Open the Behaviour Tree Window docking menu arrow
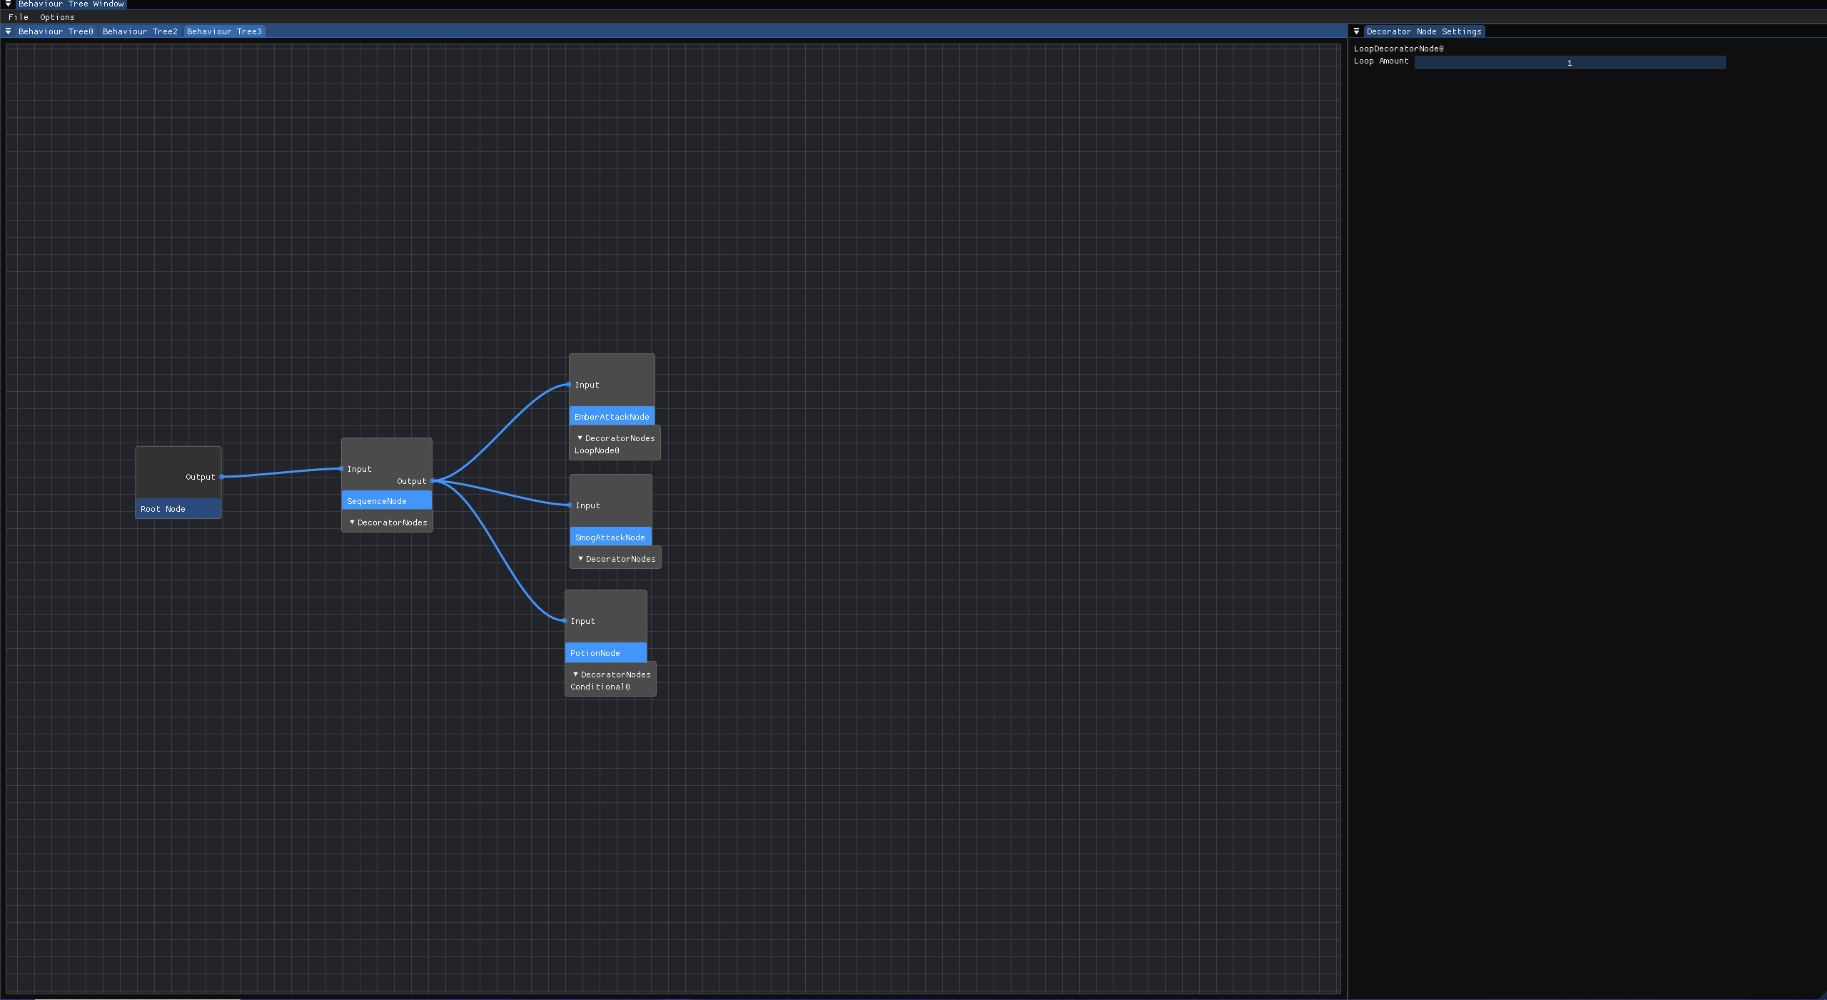The image size is (1827, 1000). point(8,4)
